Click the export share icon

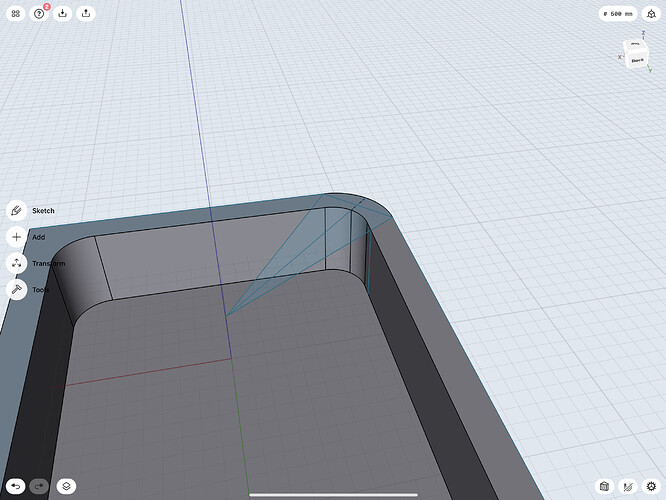(86, 14)
